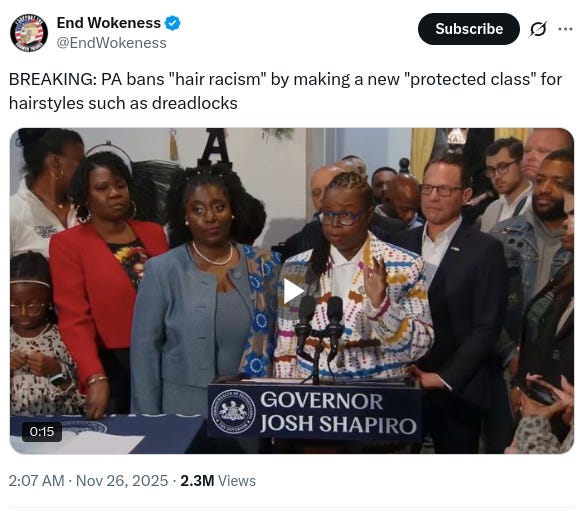The image size is (583, 514).
Task: Click the "hairstyles such as dreadlocks" text line
Action: 123,103
